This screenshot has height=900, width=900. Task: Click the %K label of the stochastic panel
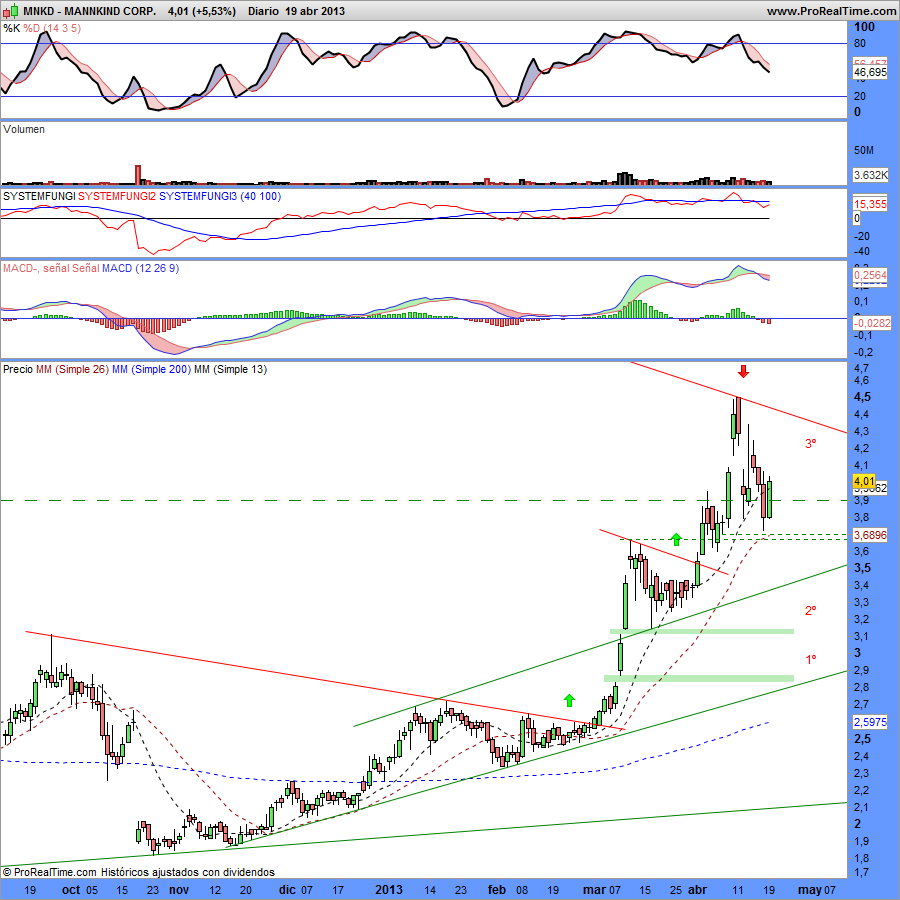coord(11,28)
